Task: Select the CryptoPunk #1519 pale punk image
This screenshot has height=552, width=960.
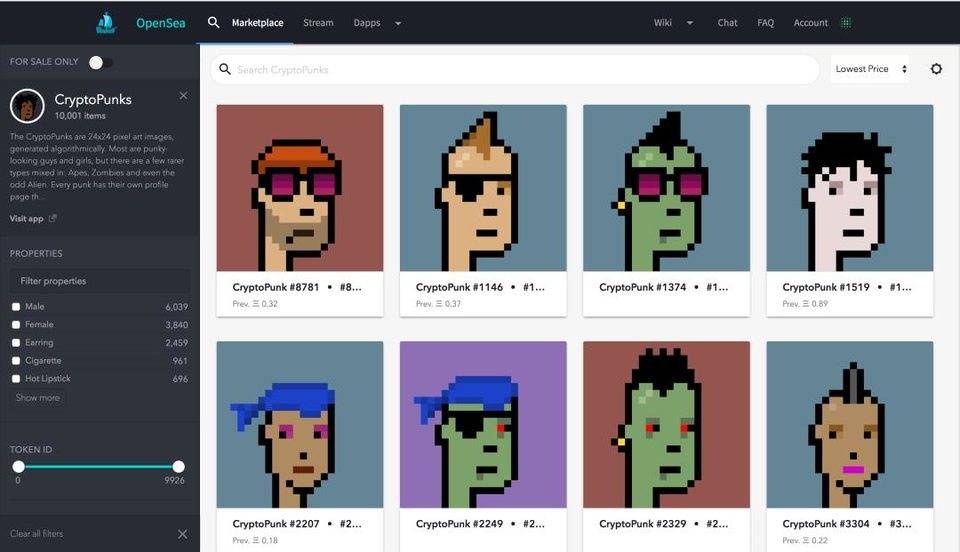Action: (850, 188)
